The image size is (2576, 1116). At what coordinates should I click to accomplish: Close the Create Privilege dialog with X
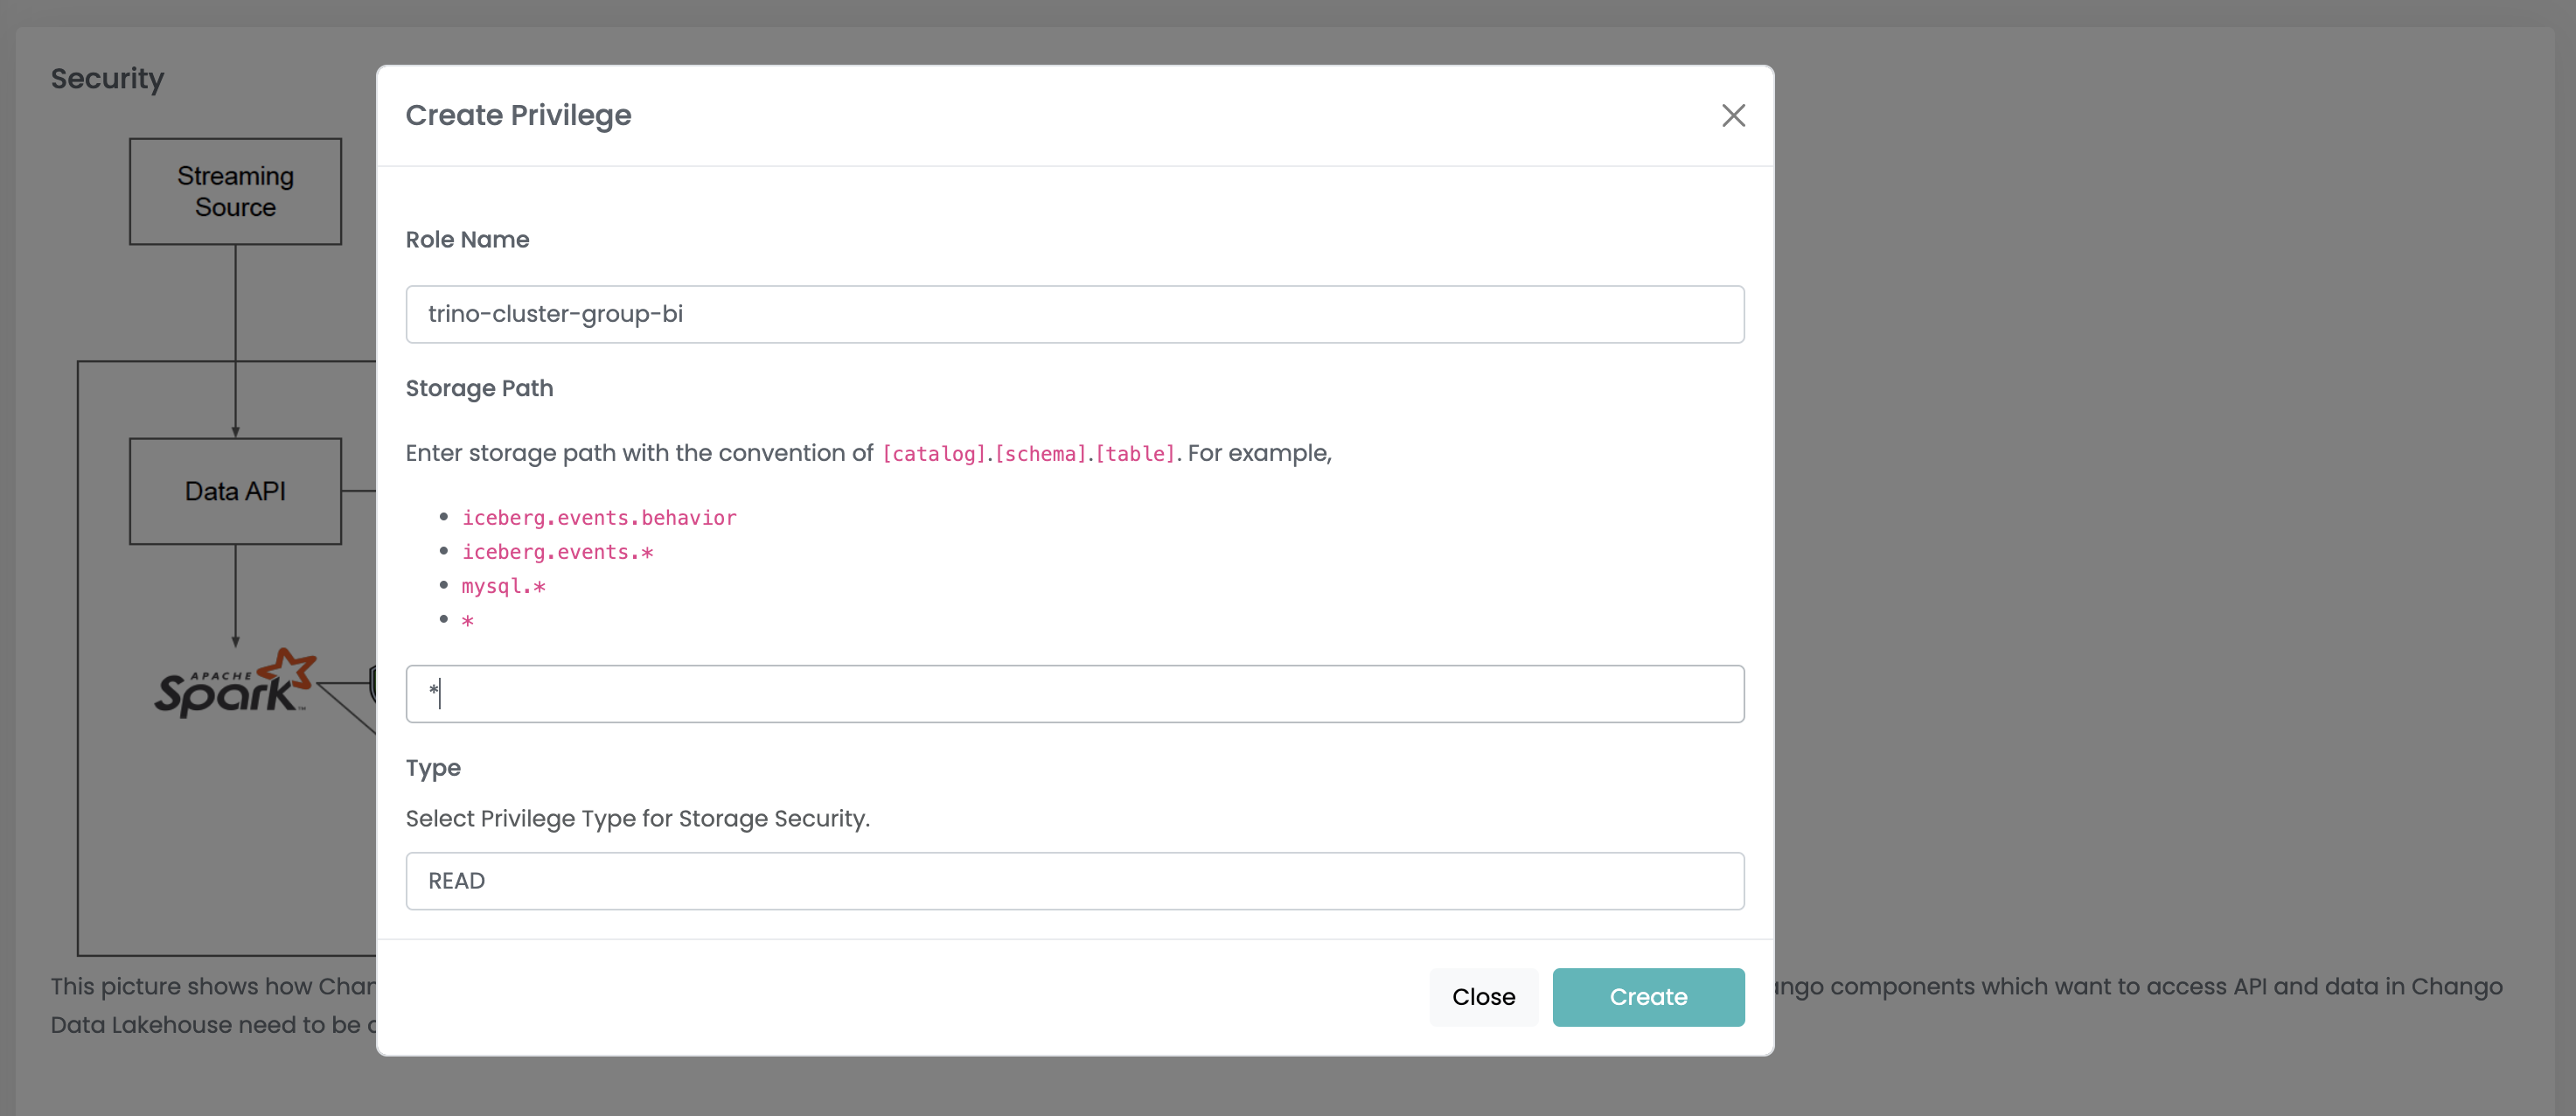(1733, 115)
